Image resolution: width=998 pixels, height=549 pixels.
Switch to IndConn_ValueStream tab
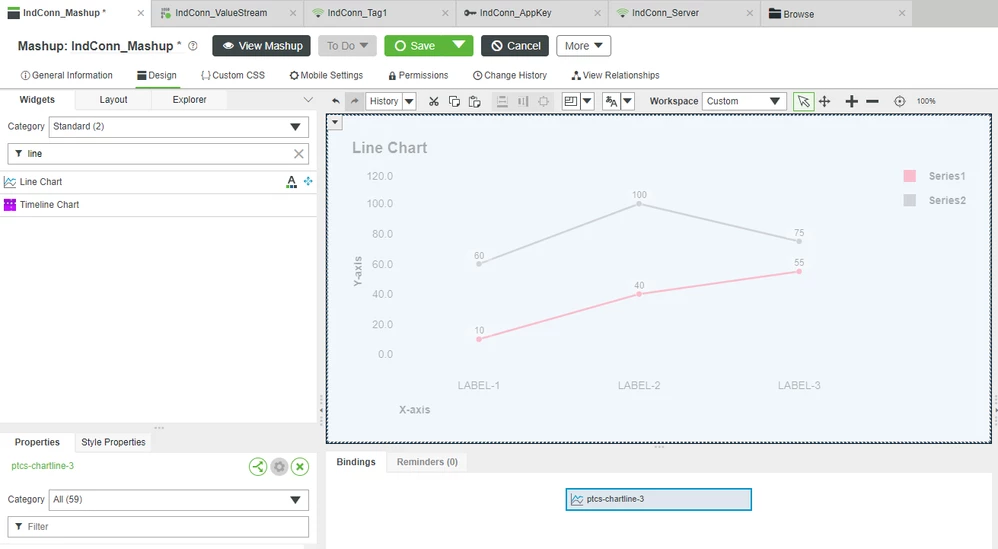point(221,13)
